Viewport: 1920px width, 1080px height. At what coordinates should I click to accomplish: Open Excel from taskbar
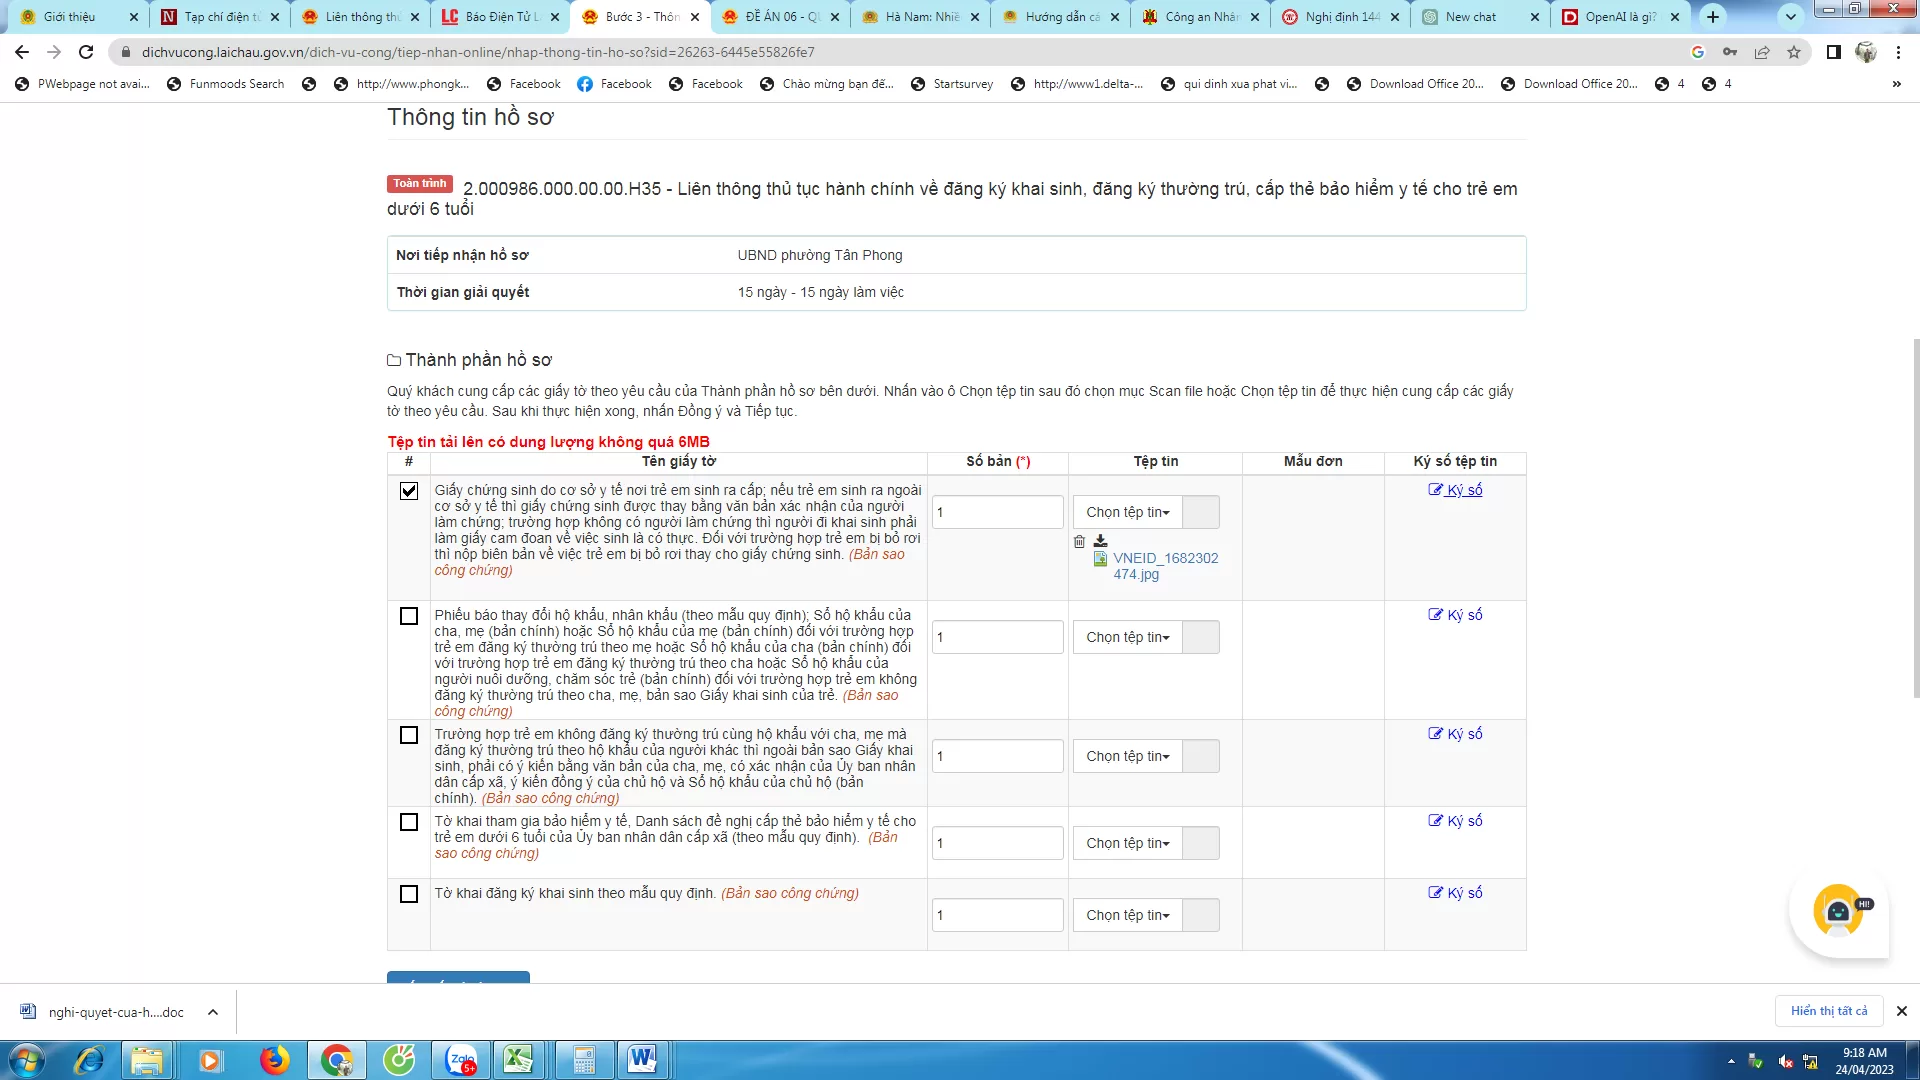point(518,1060)
